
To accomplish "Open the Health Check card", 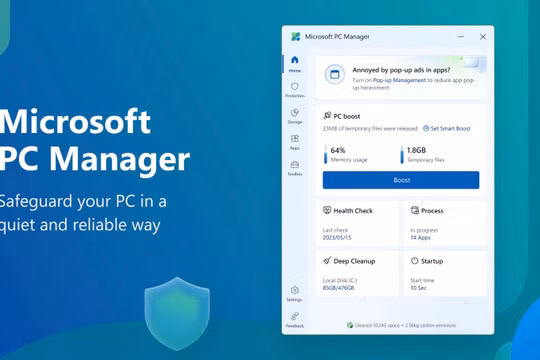I will tap(357, 223).
